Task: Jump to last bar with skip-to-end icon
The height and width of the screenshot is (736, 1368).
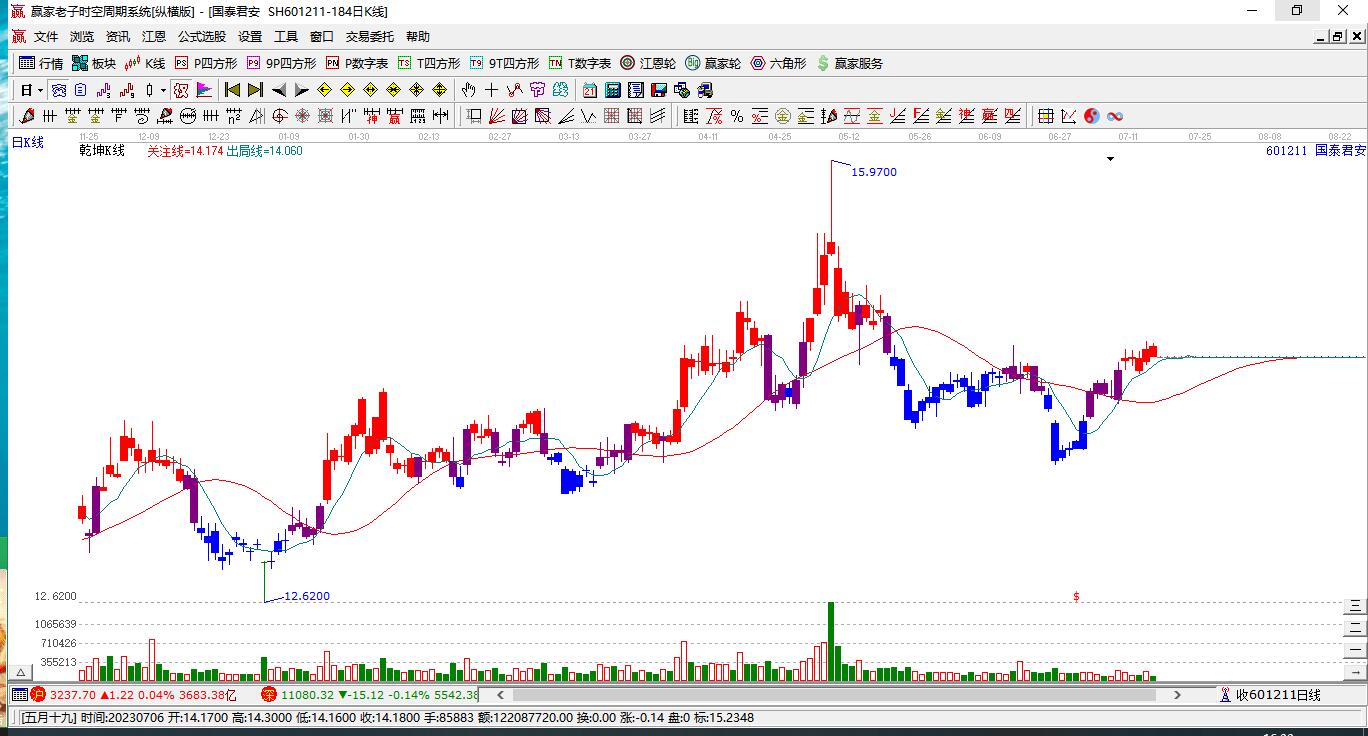Action: pos(255,90)
